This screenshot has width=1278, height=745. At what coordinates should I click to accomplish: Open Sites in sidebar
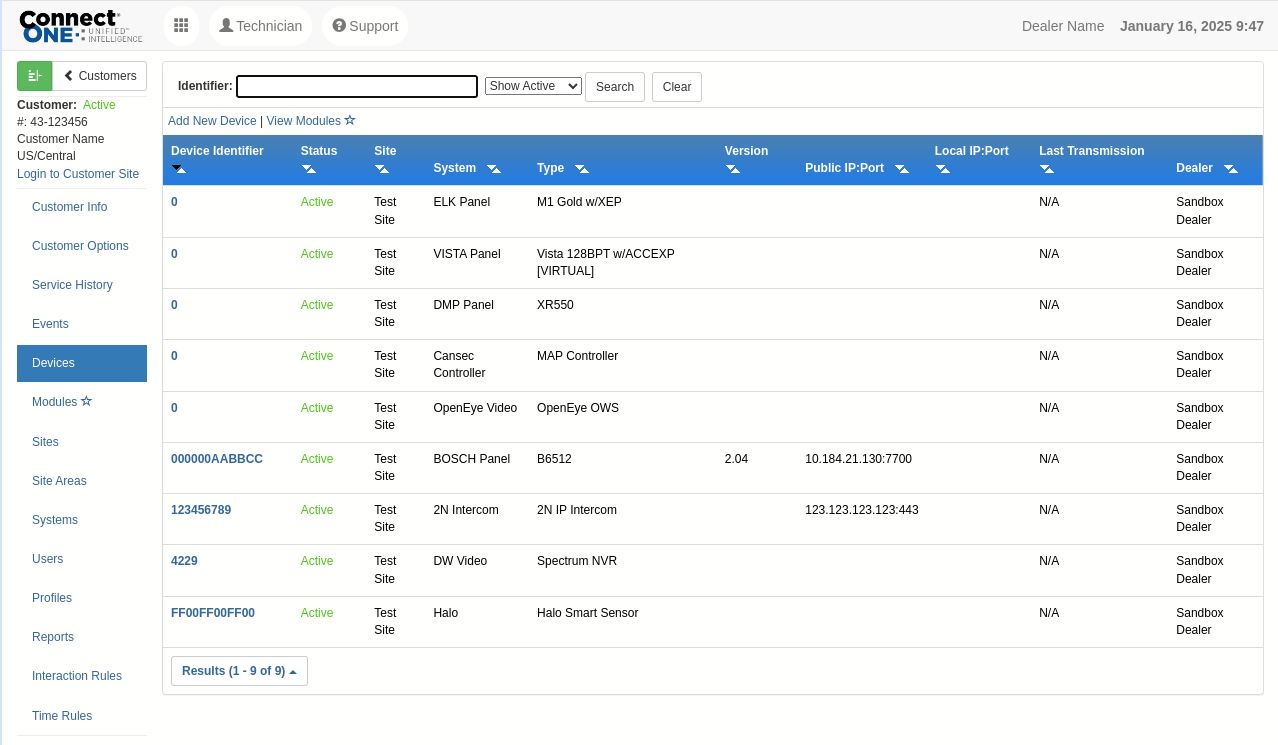click(82, 442)
